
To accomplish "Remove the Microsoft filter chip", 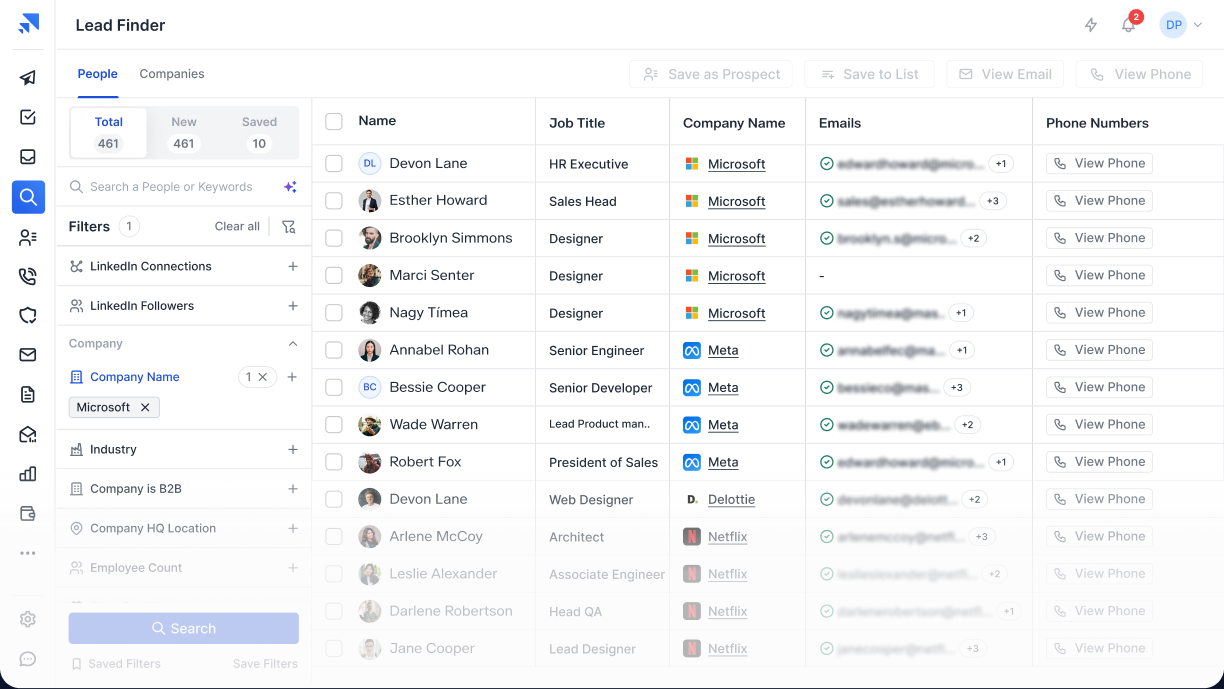I will 145,407.
